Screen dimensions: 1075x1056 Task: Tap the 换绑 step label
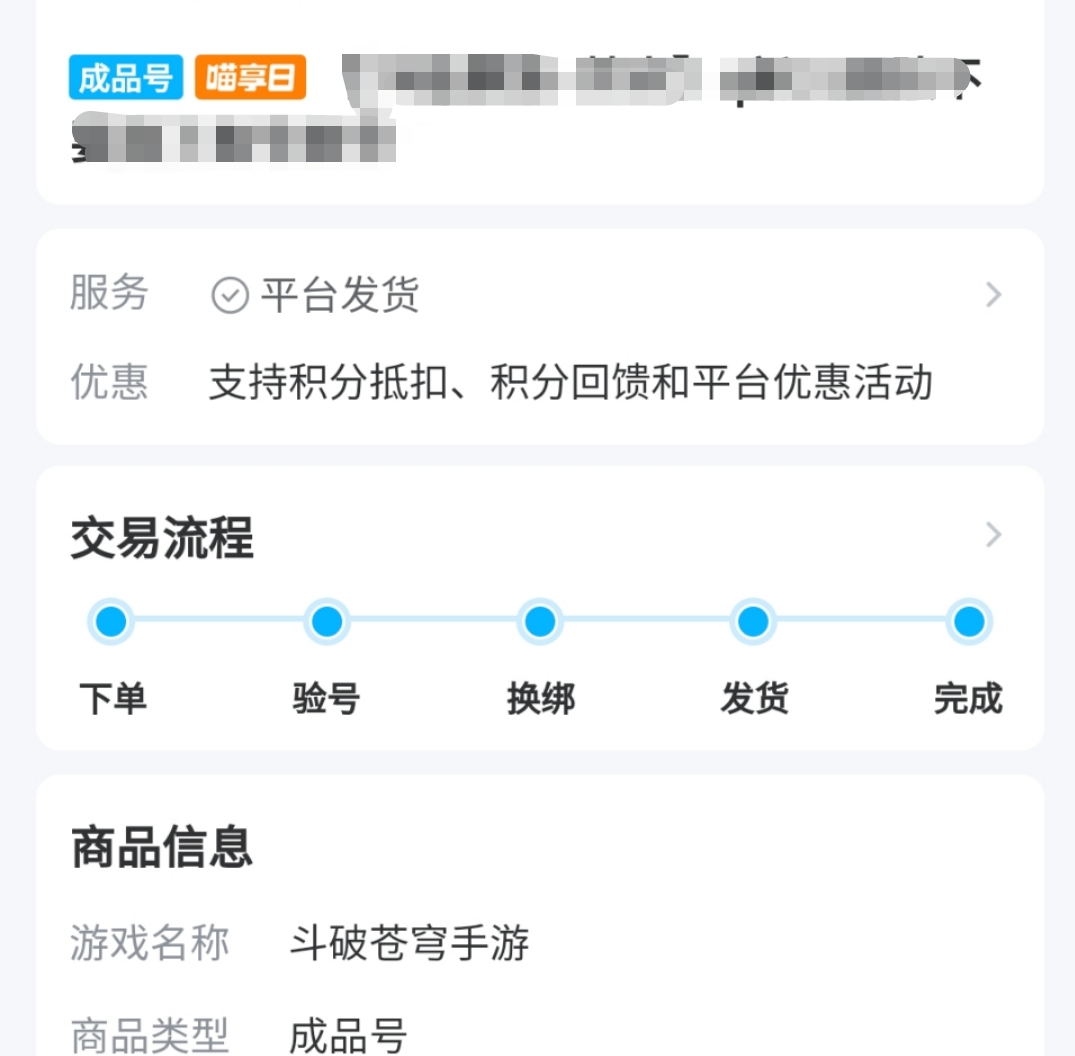coord(540,699)
